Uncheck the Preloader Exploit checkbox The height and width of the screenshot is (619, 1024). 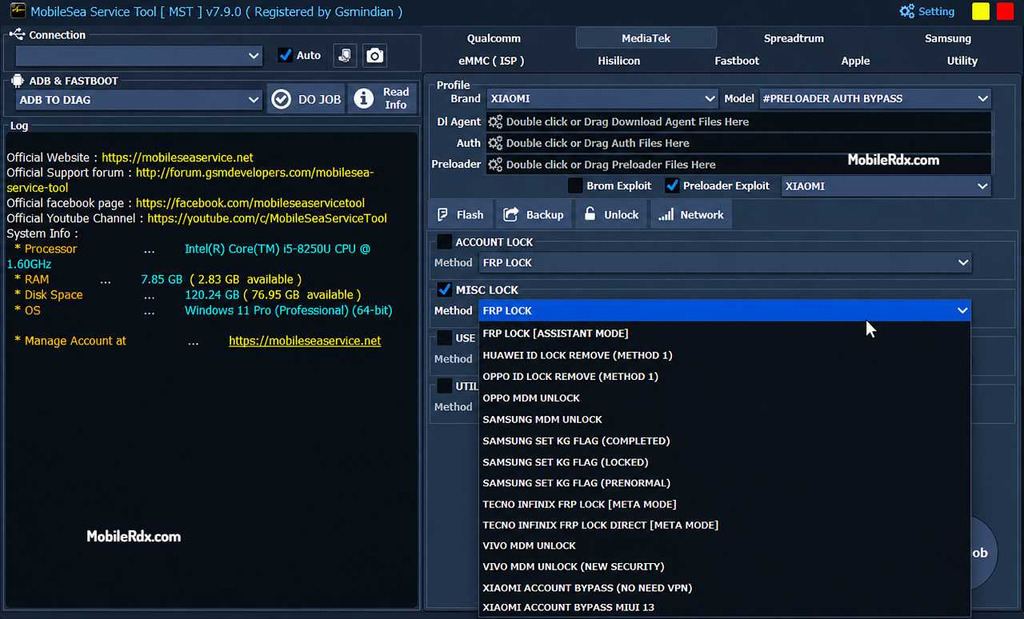[x=672, y=185]
